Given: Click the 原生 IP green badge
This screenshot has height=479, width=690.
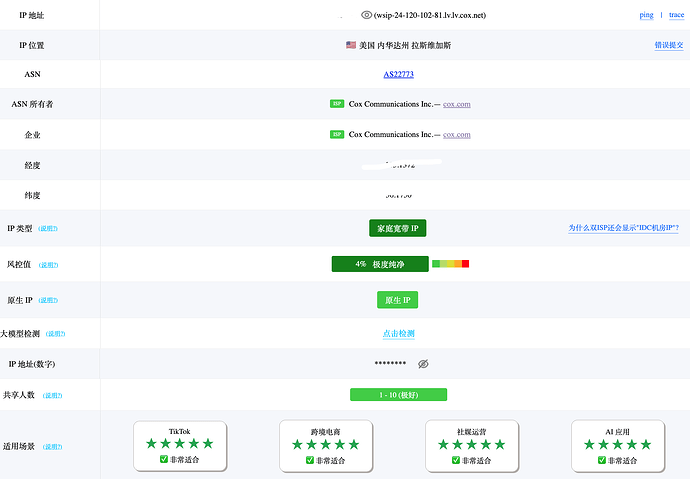Looking at the screenshot, I should [x=397, y=300].
